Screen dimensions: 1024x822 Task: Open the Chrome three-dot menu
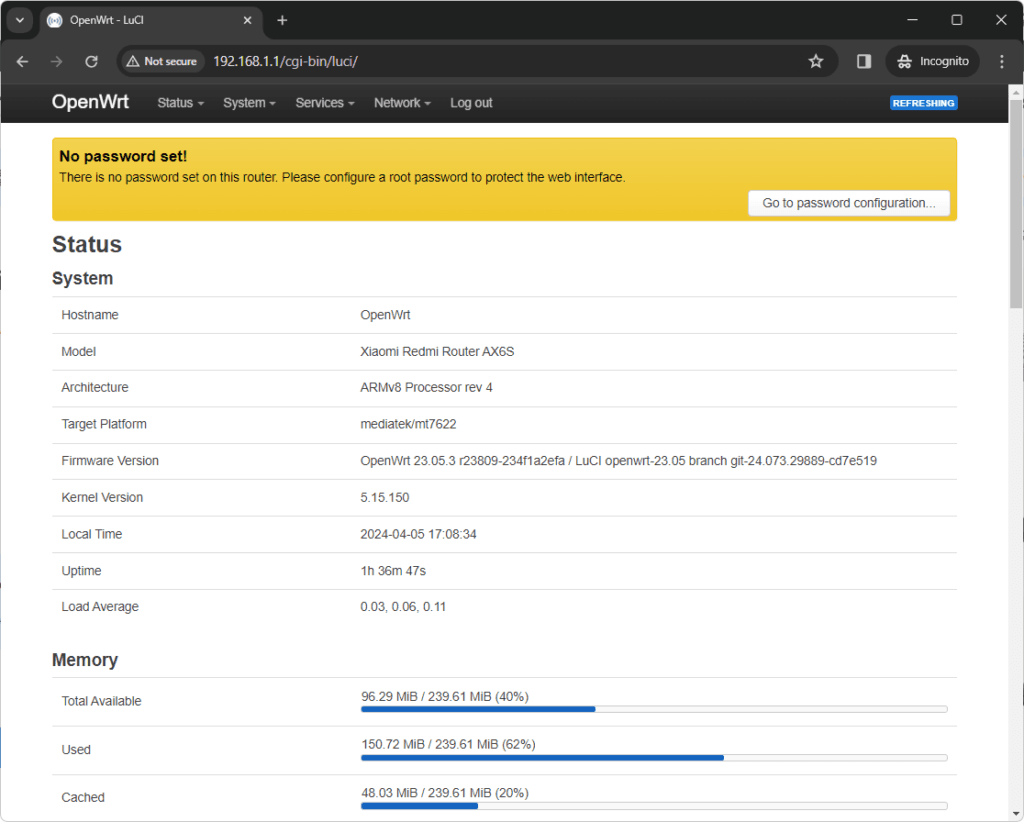tap(1002, 61)
